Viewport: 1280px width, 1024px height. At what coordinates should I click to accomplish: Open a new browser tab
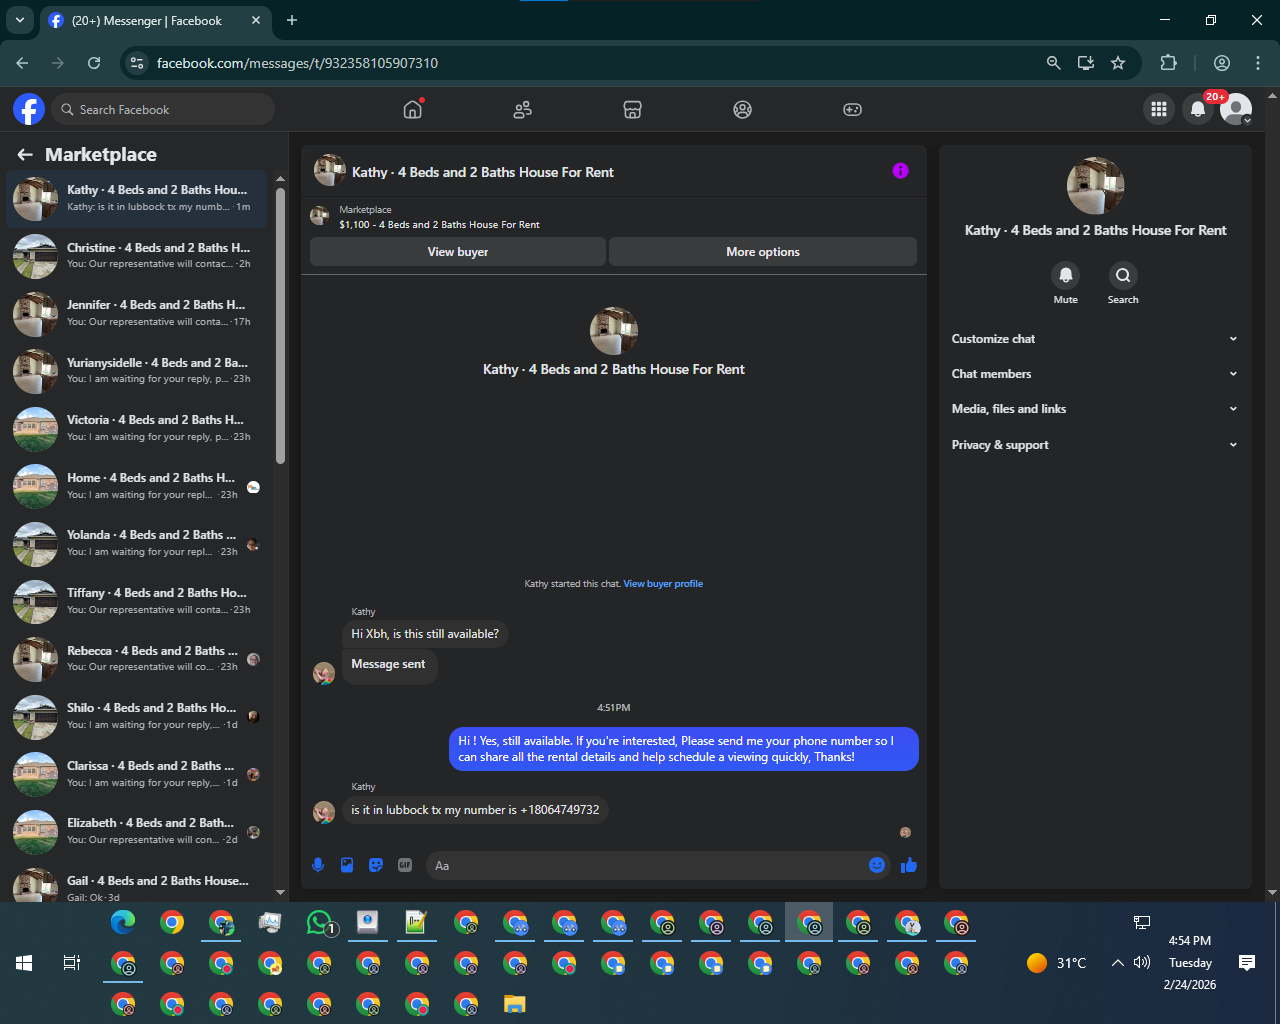[292, 20]
